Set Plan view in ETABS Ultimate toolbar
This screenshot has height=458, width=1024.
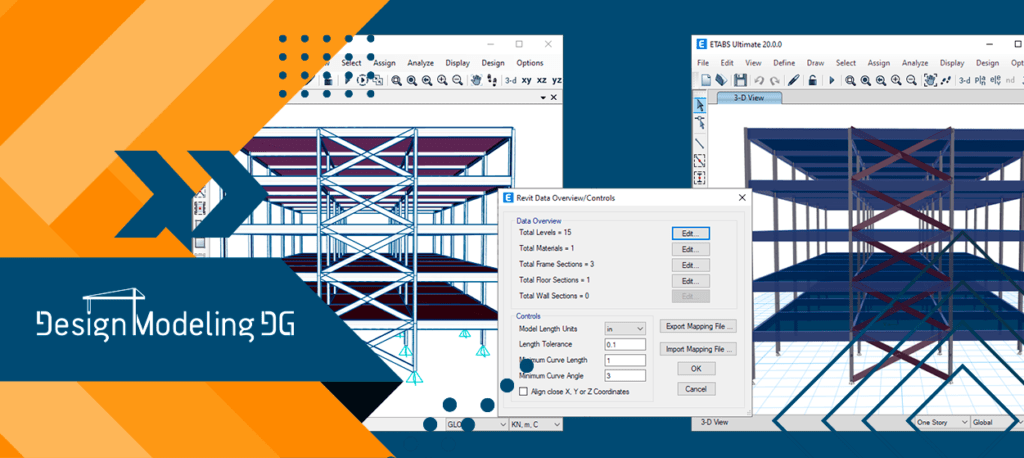(980, 81)
